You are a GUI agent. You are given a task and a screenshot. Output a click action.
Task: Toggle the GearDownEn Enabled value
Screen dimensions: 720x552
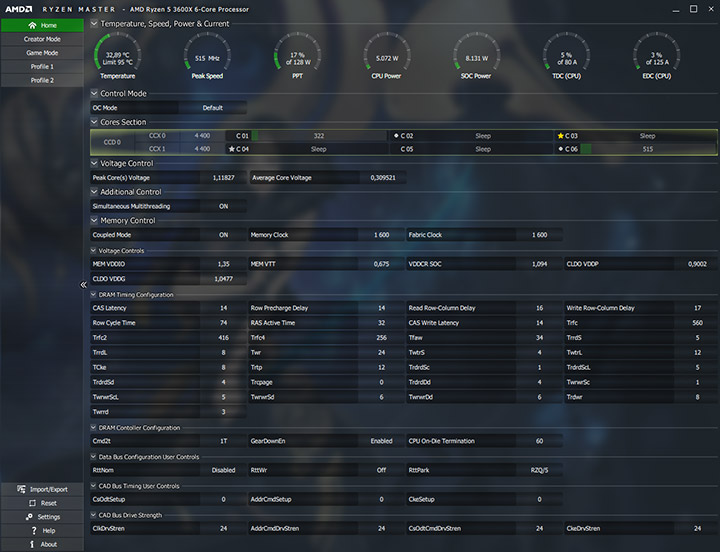point(382,441)
